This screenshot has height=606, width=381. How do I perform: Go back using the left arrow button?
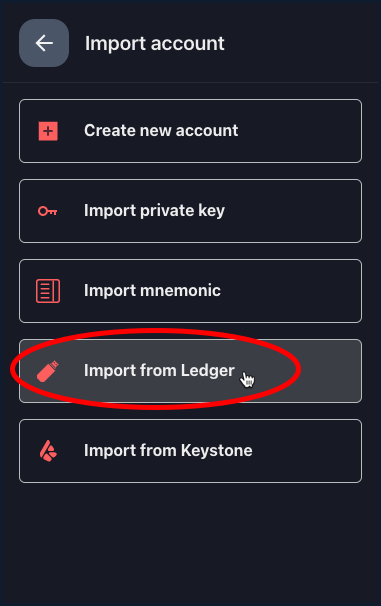(44, 43)
